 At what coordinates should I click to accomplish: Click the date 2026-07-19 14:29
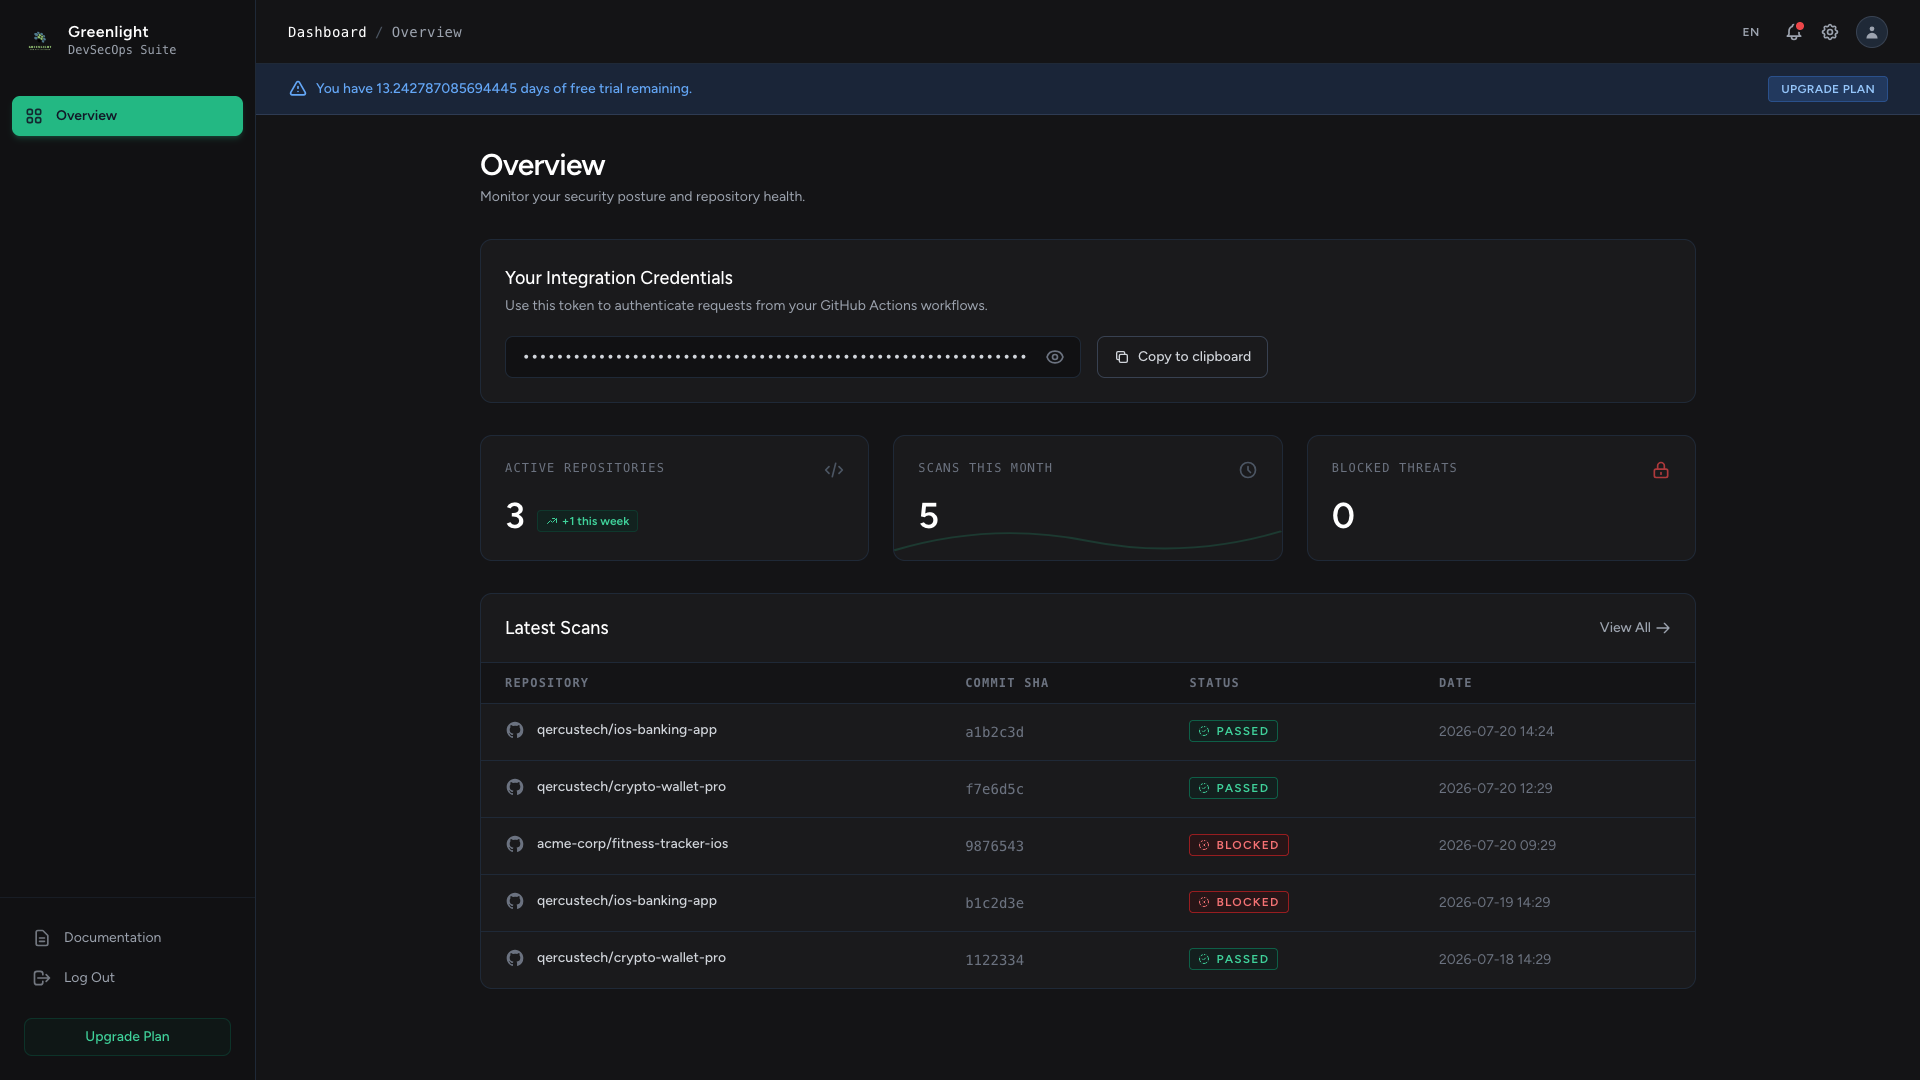pyautogui.click(x=1494, y=902)
